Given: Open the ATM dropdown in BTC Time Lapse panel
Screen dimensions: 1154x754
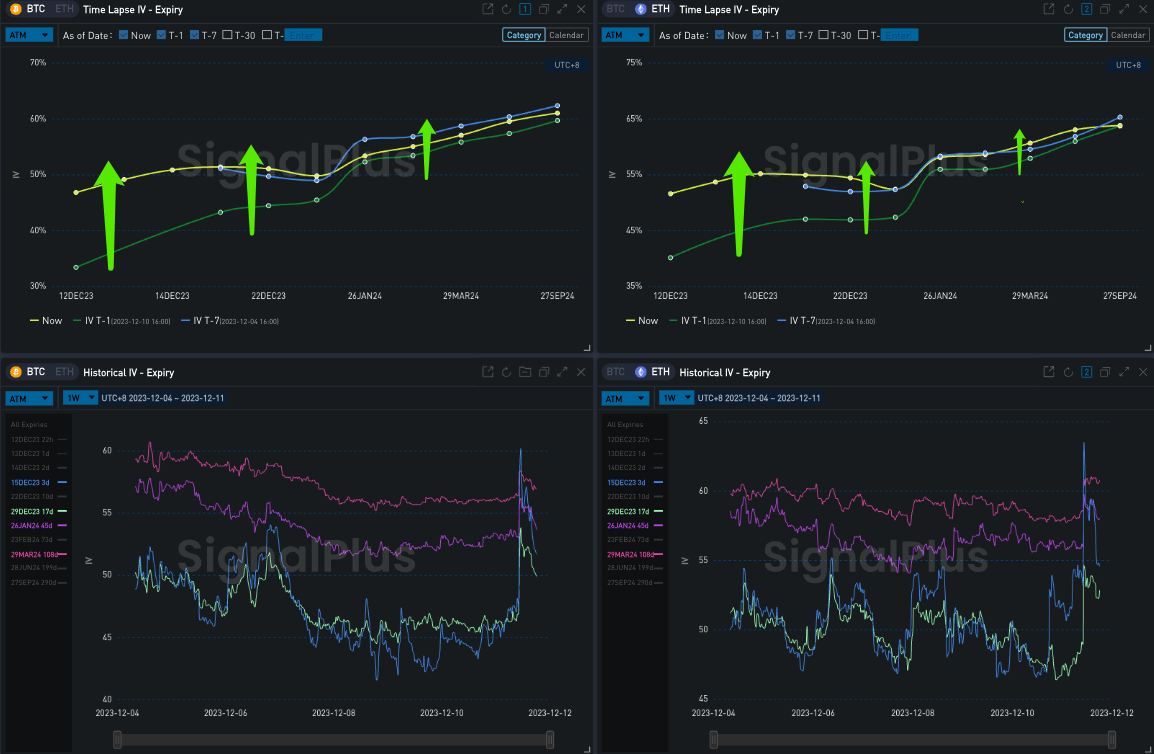Looking at the screenshot, I should (x=29, y=35).
